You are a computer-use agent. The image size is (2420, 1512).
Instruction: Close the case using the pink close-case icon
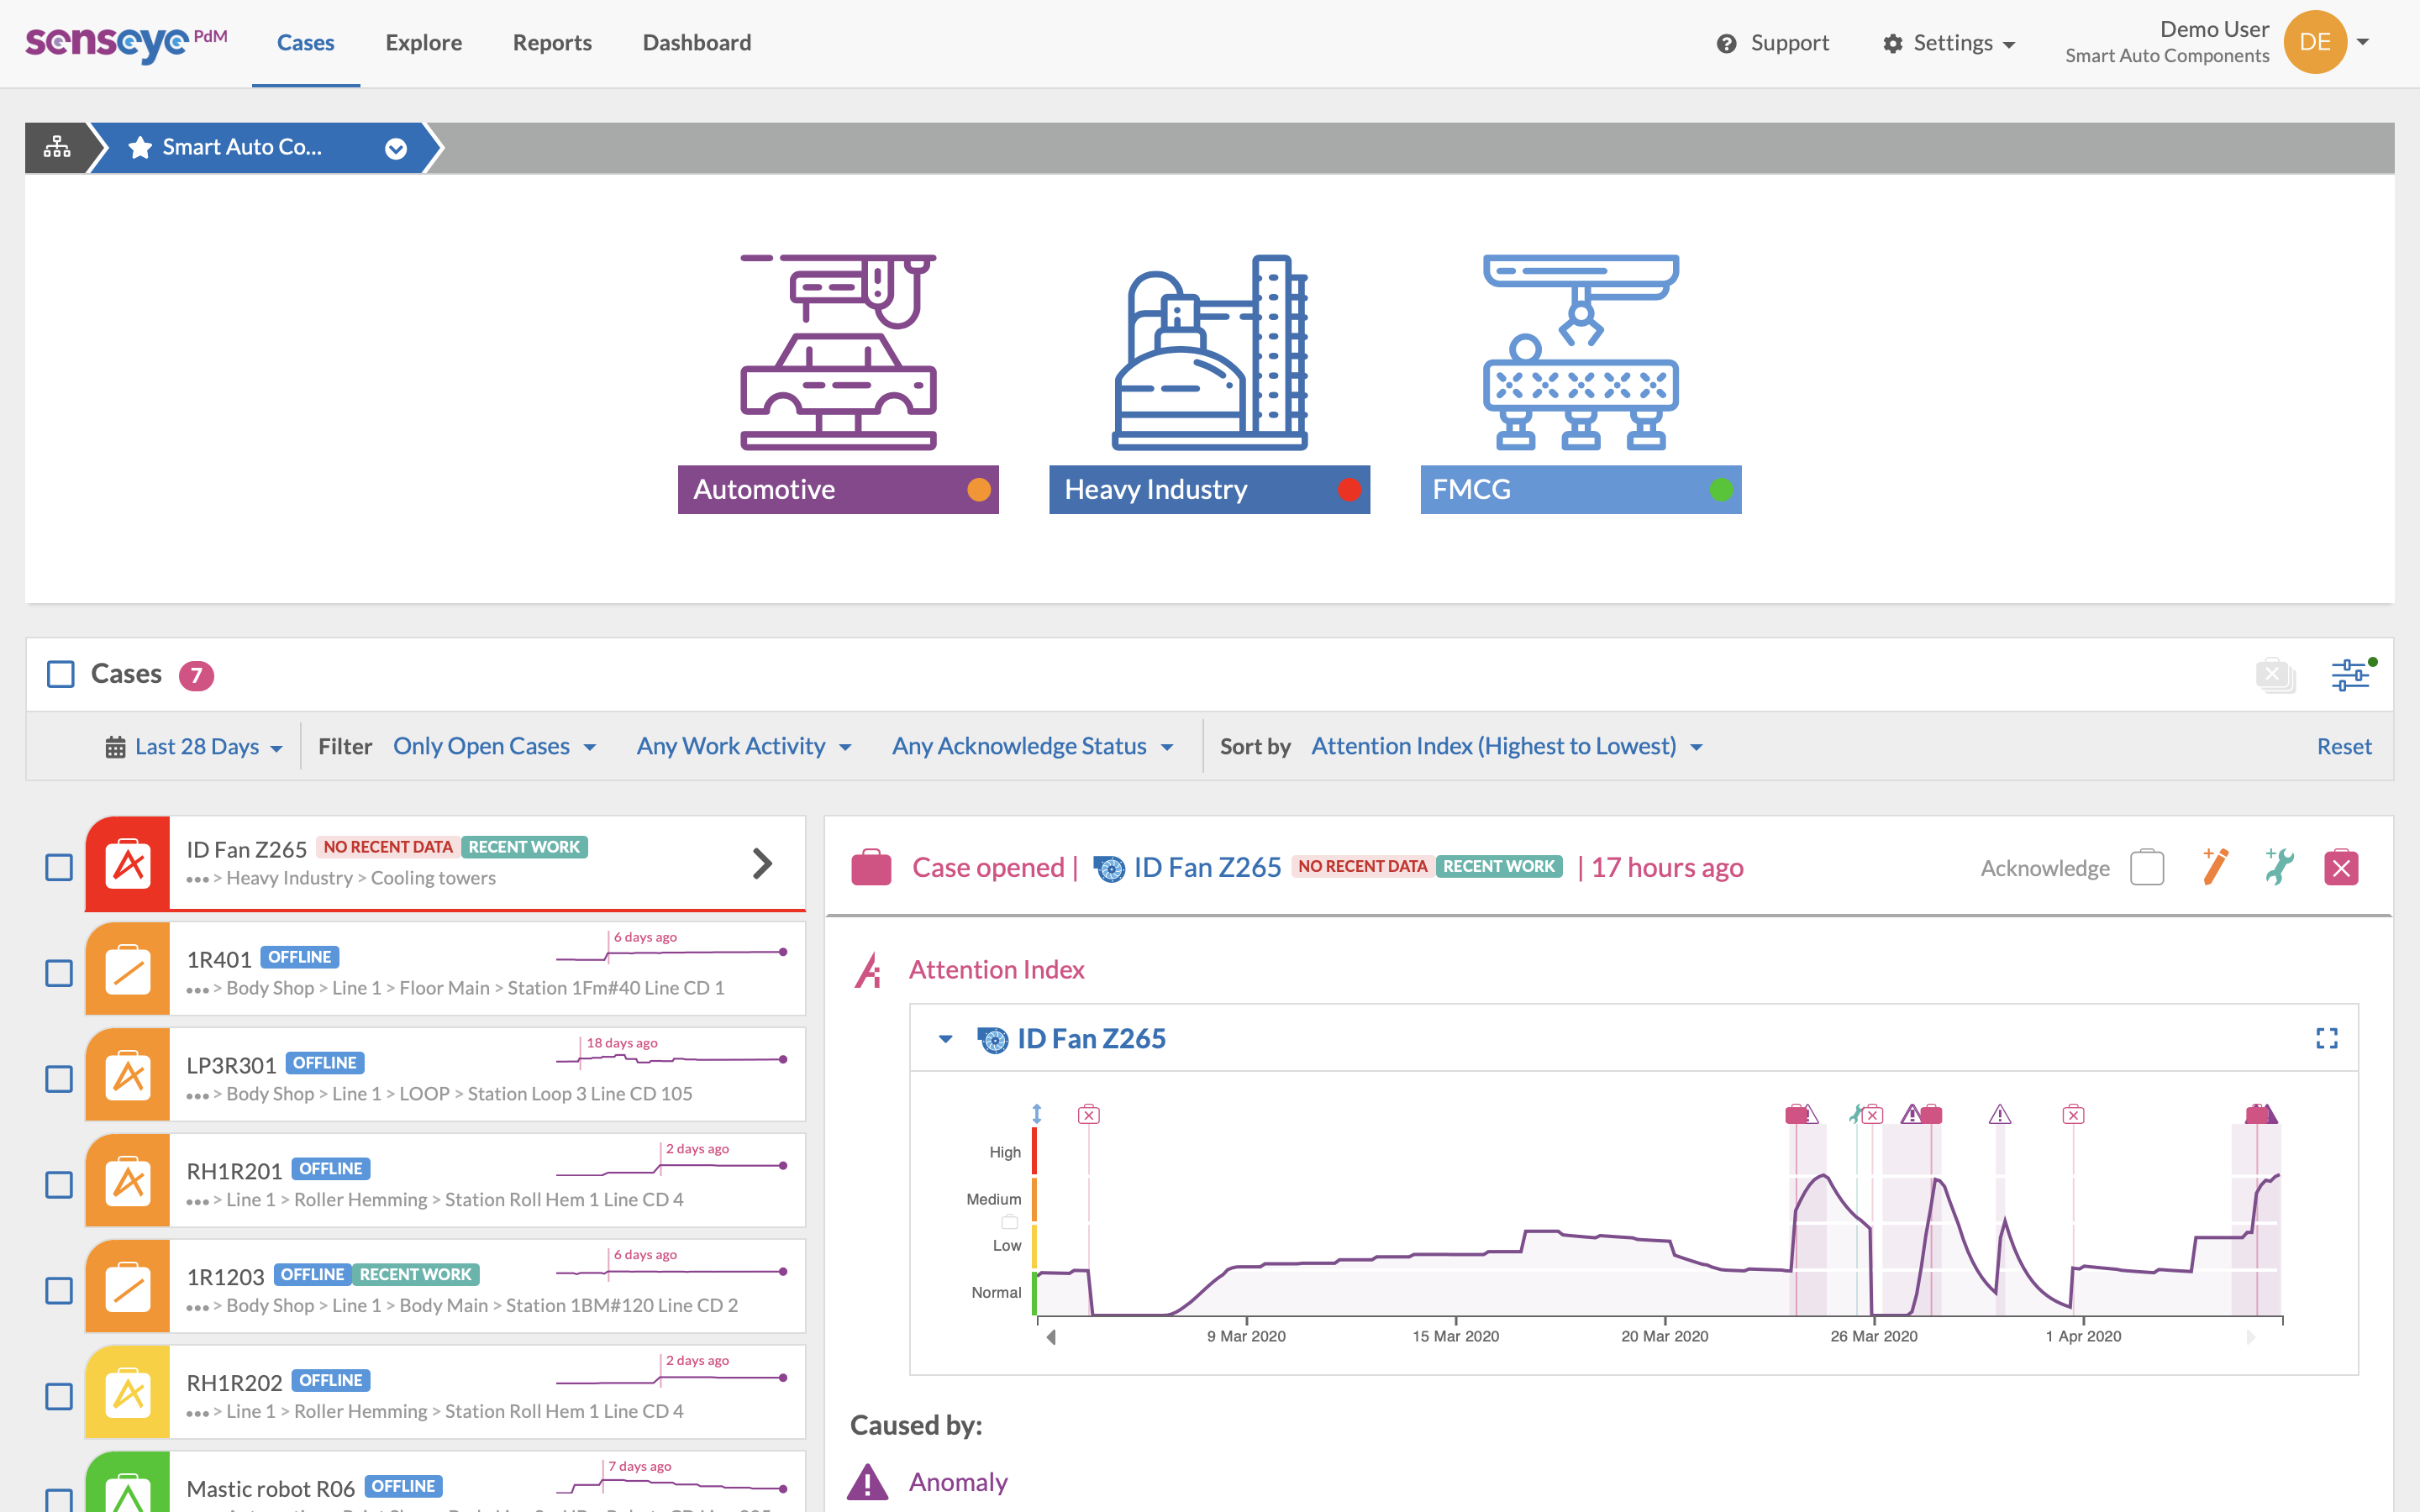2341,867
